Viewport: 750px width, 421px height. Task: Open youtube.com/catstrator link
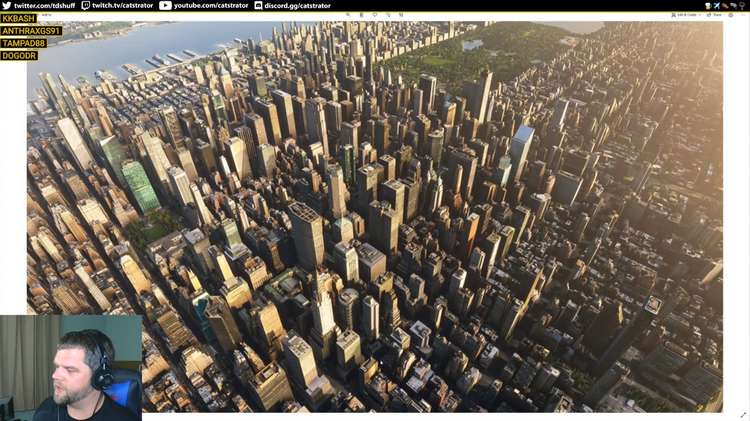(x=211, y=5)
